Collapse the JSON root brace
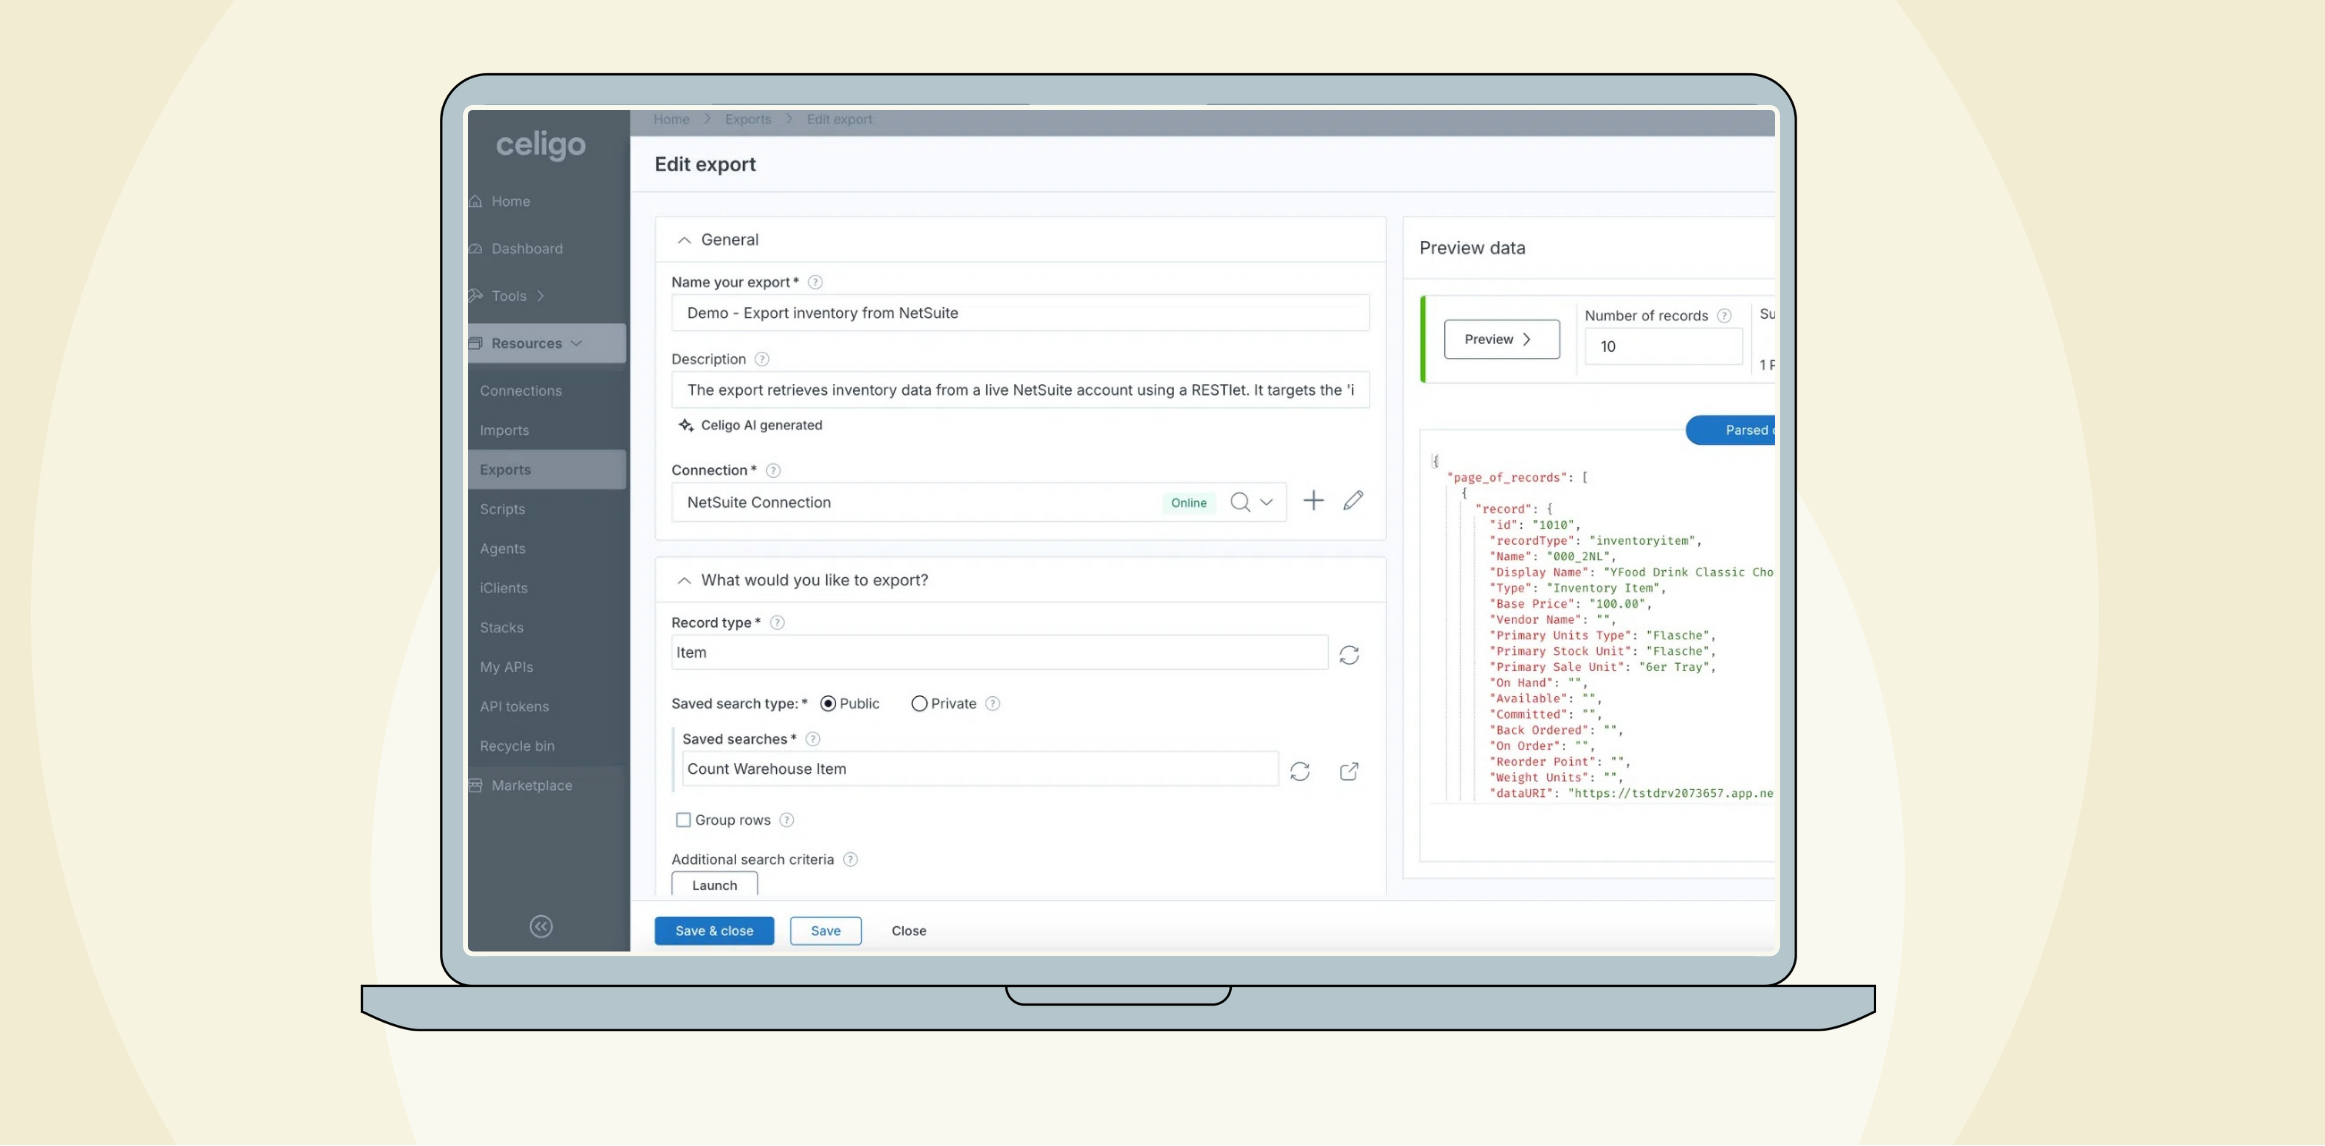 coord(1436,462)
